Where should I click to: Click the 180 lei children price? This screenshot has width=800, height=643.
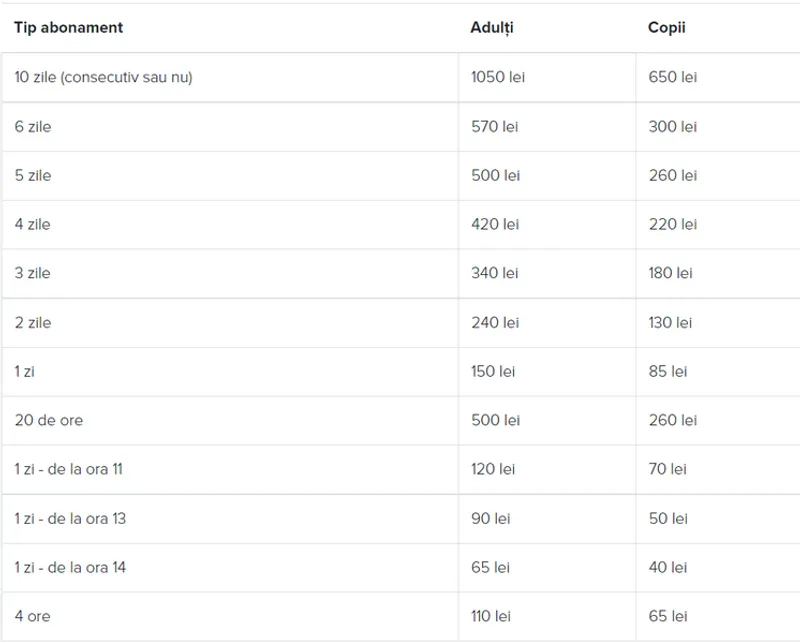coord(670,273)
